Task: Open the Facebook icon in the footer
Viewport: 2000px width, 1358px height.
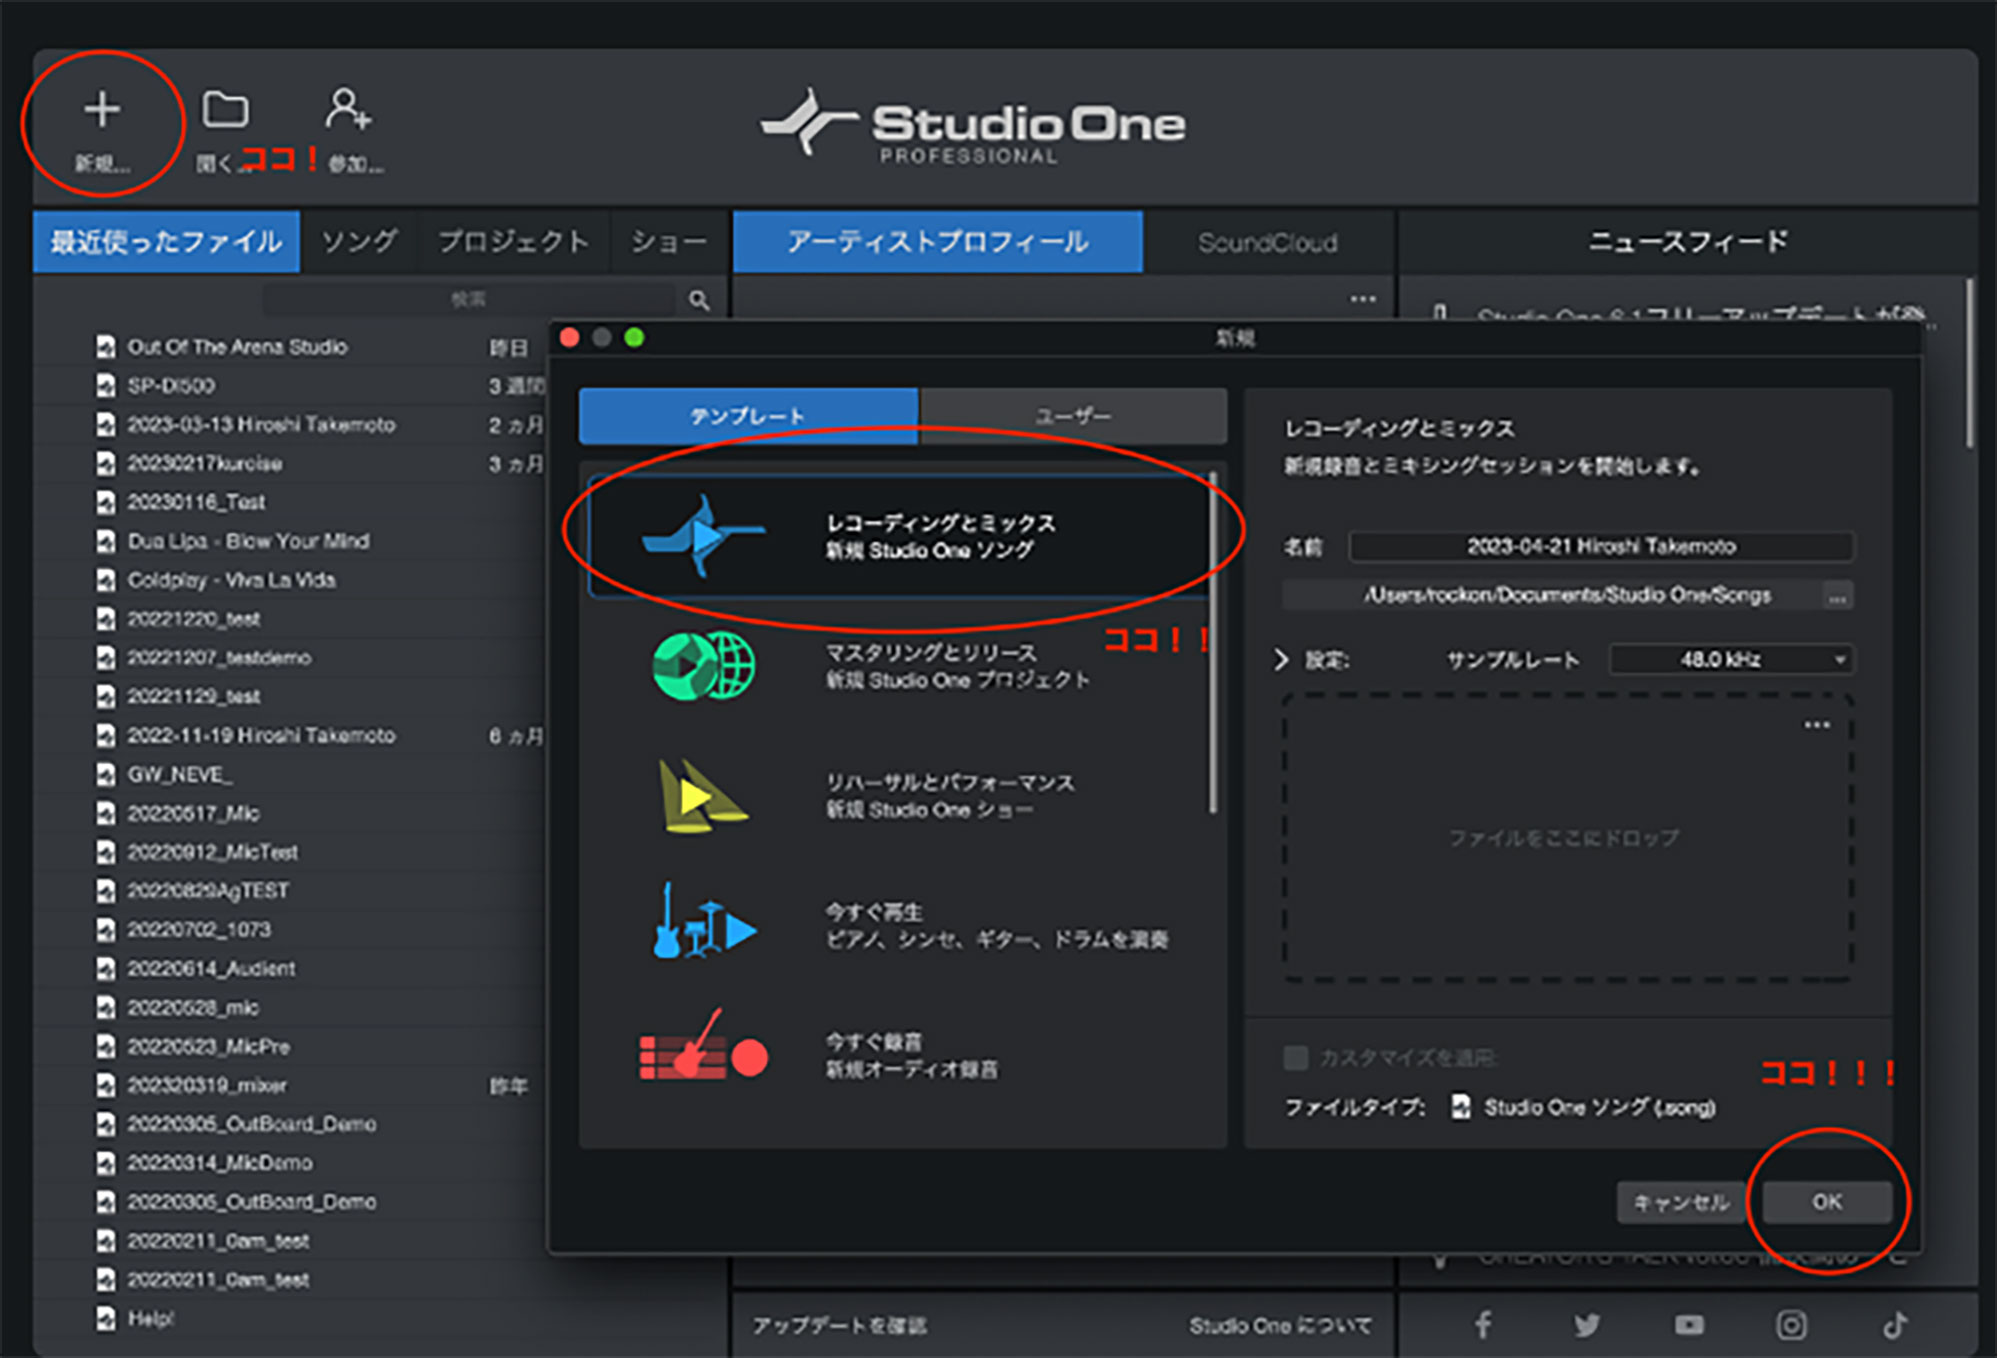Action: 1484,1325
